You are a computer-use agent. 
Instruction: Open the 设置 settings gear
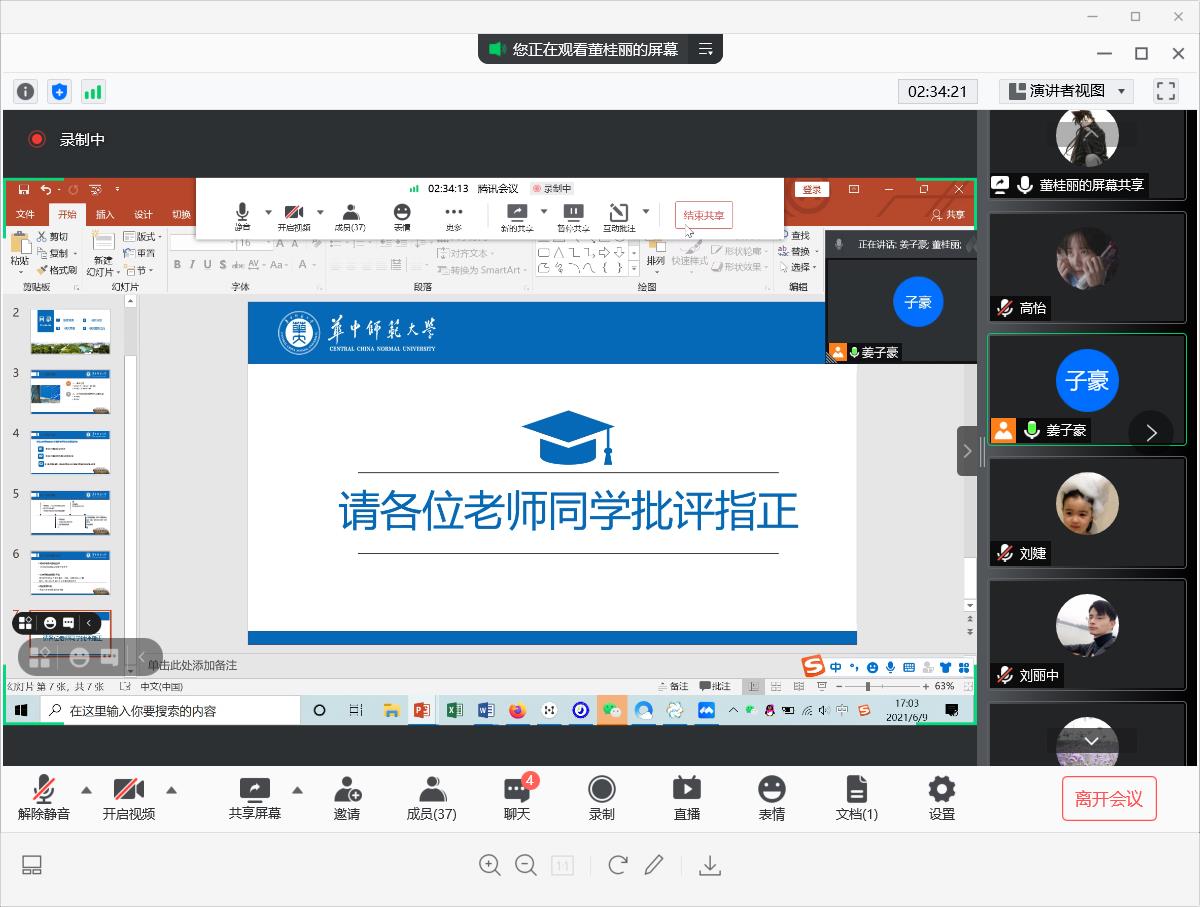[941, 798]
